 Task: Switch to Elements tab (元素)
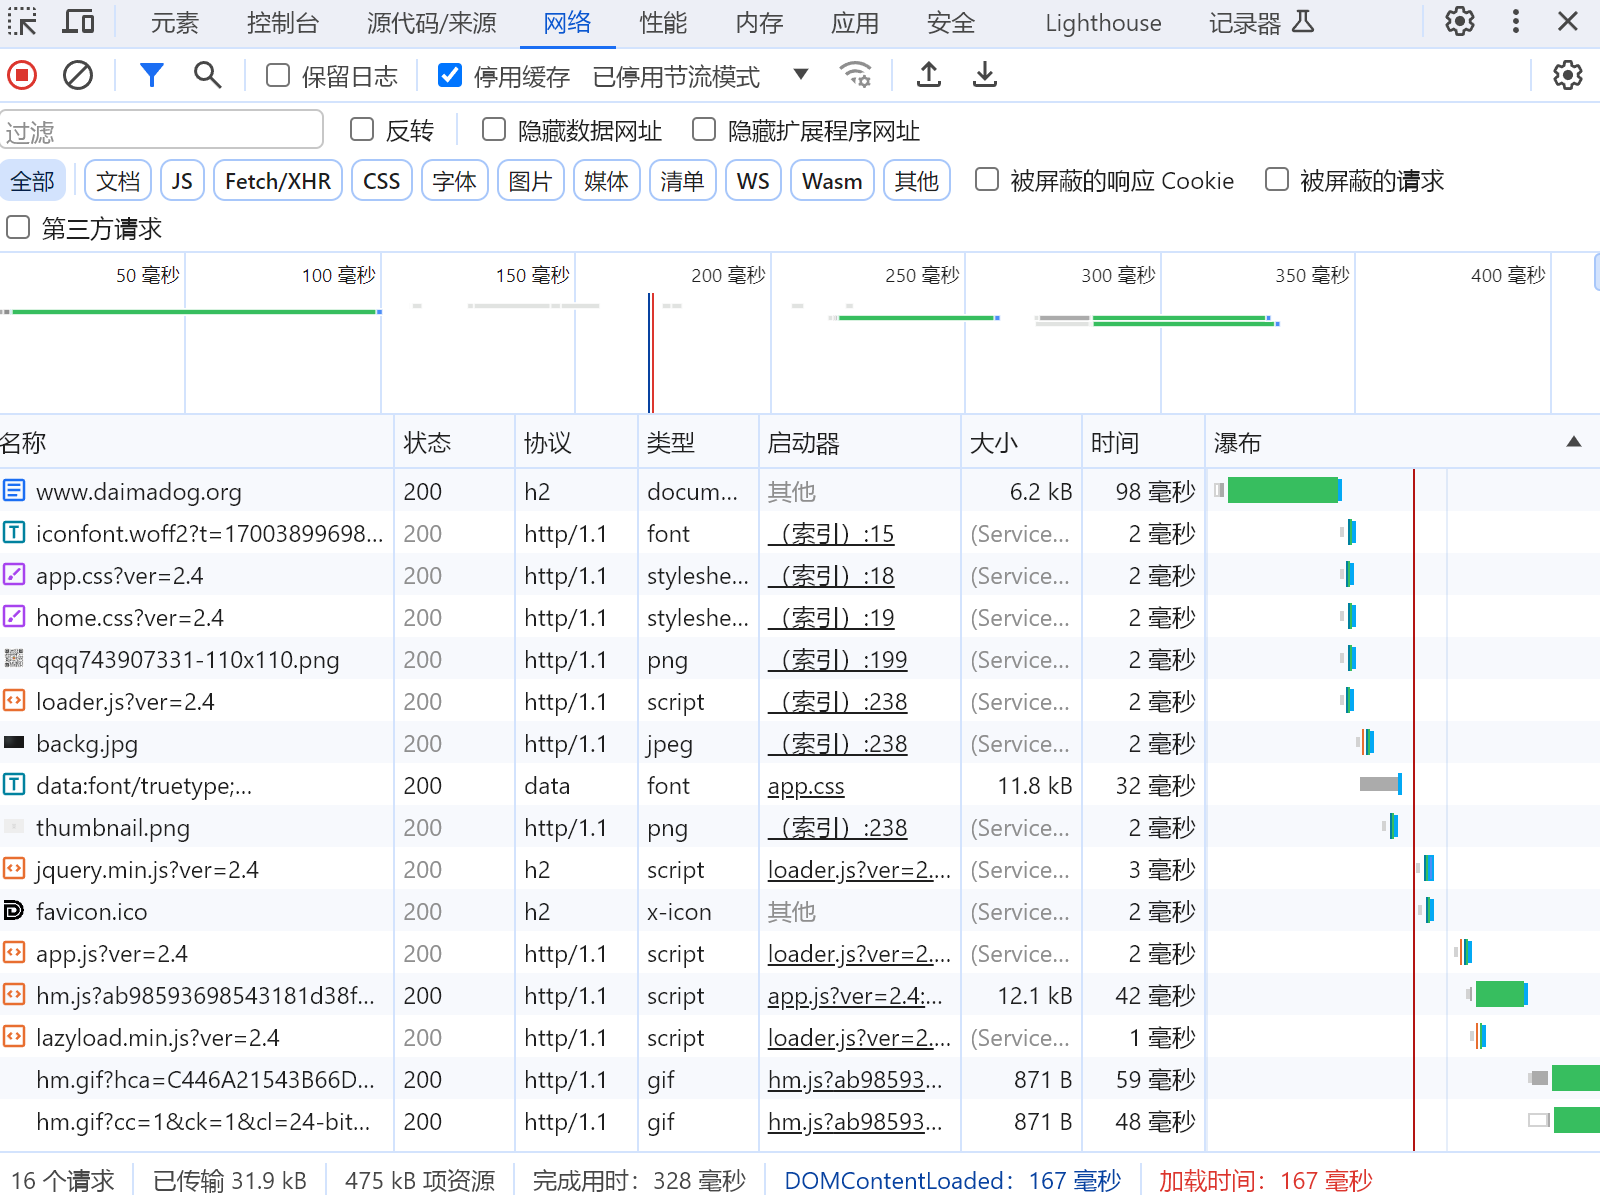point(175,23)
